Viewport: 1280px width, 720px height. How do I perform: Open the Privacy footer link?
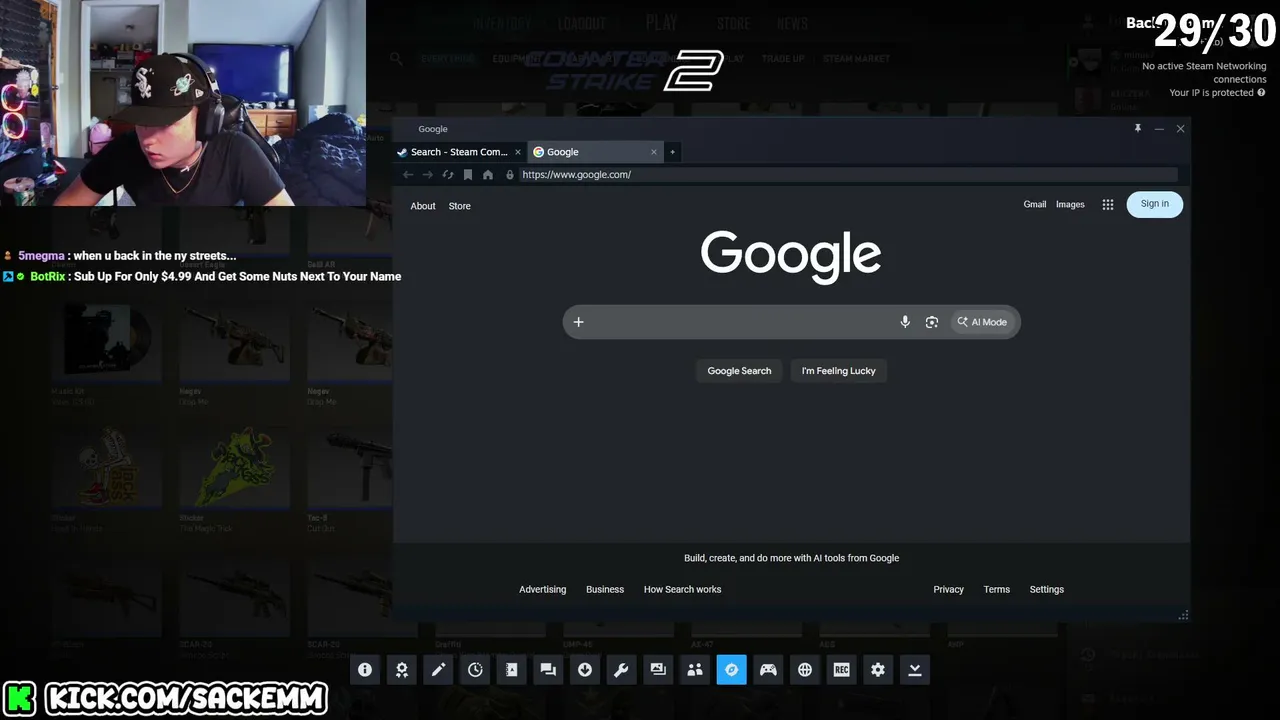coord(949,590)
